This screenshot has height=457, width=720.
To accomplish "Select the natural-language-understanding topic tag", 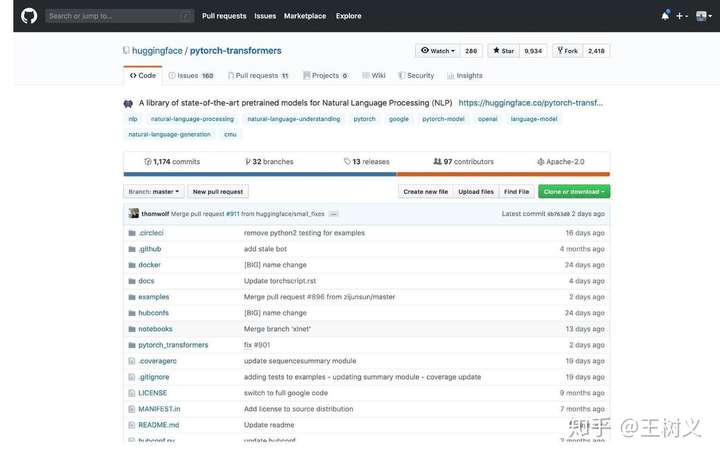I will click(293, 119).
